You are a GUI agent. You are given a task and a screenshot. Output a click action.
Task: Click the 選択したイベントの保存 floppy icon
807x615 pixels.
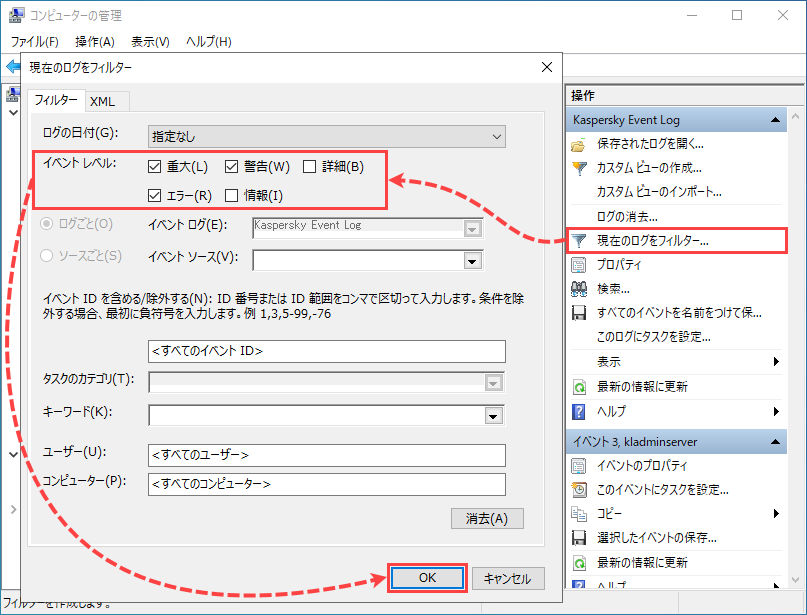579,538
